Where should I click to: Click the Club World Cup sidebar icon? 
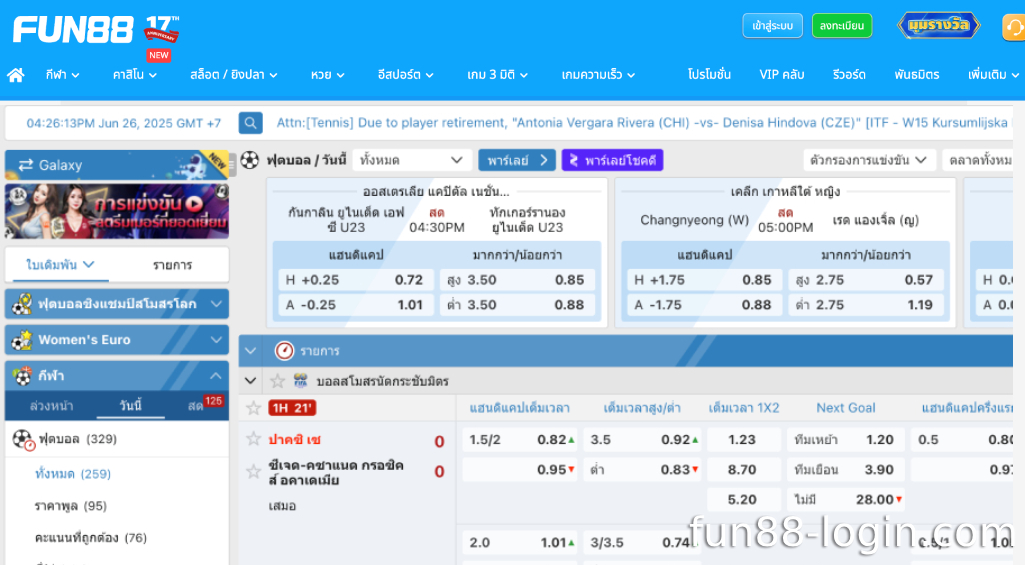point(22,303)
